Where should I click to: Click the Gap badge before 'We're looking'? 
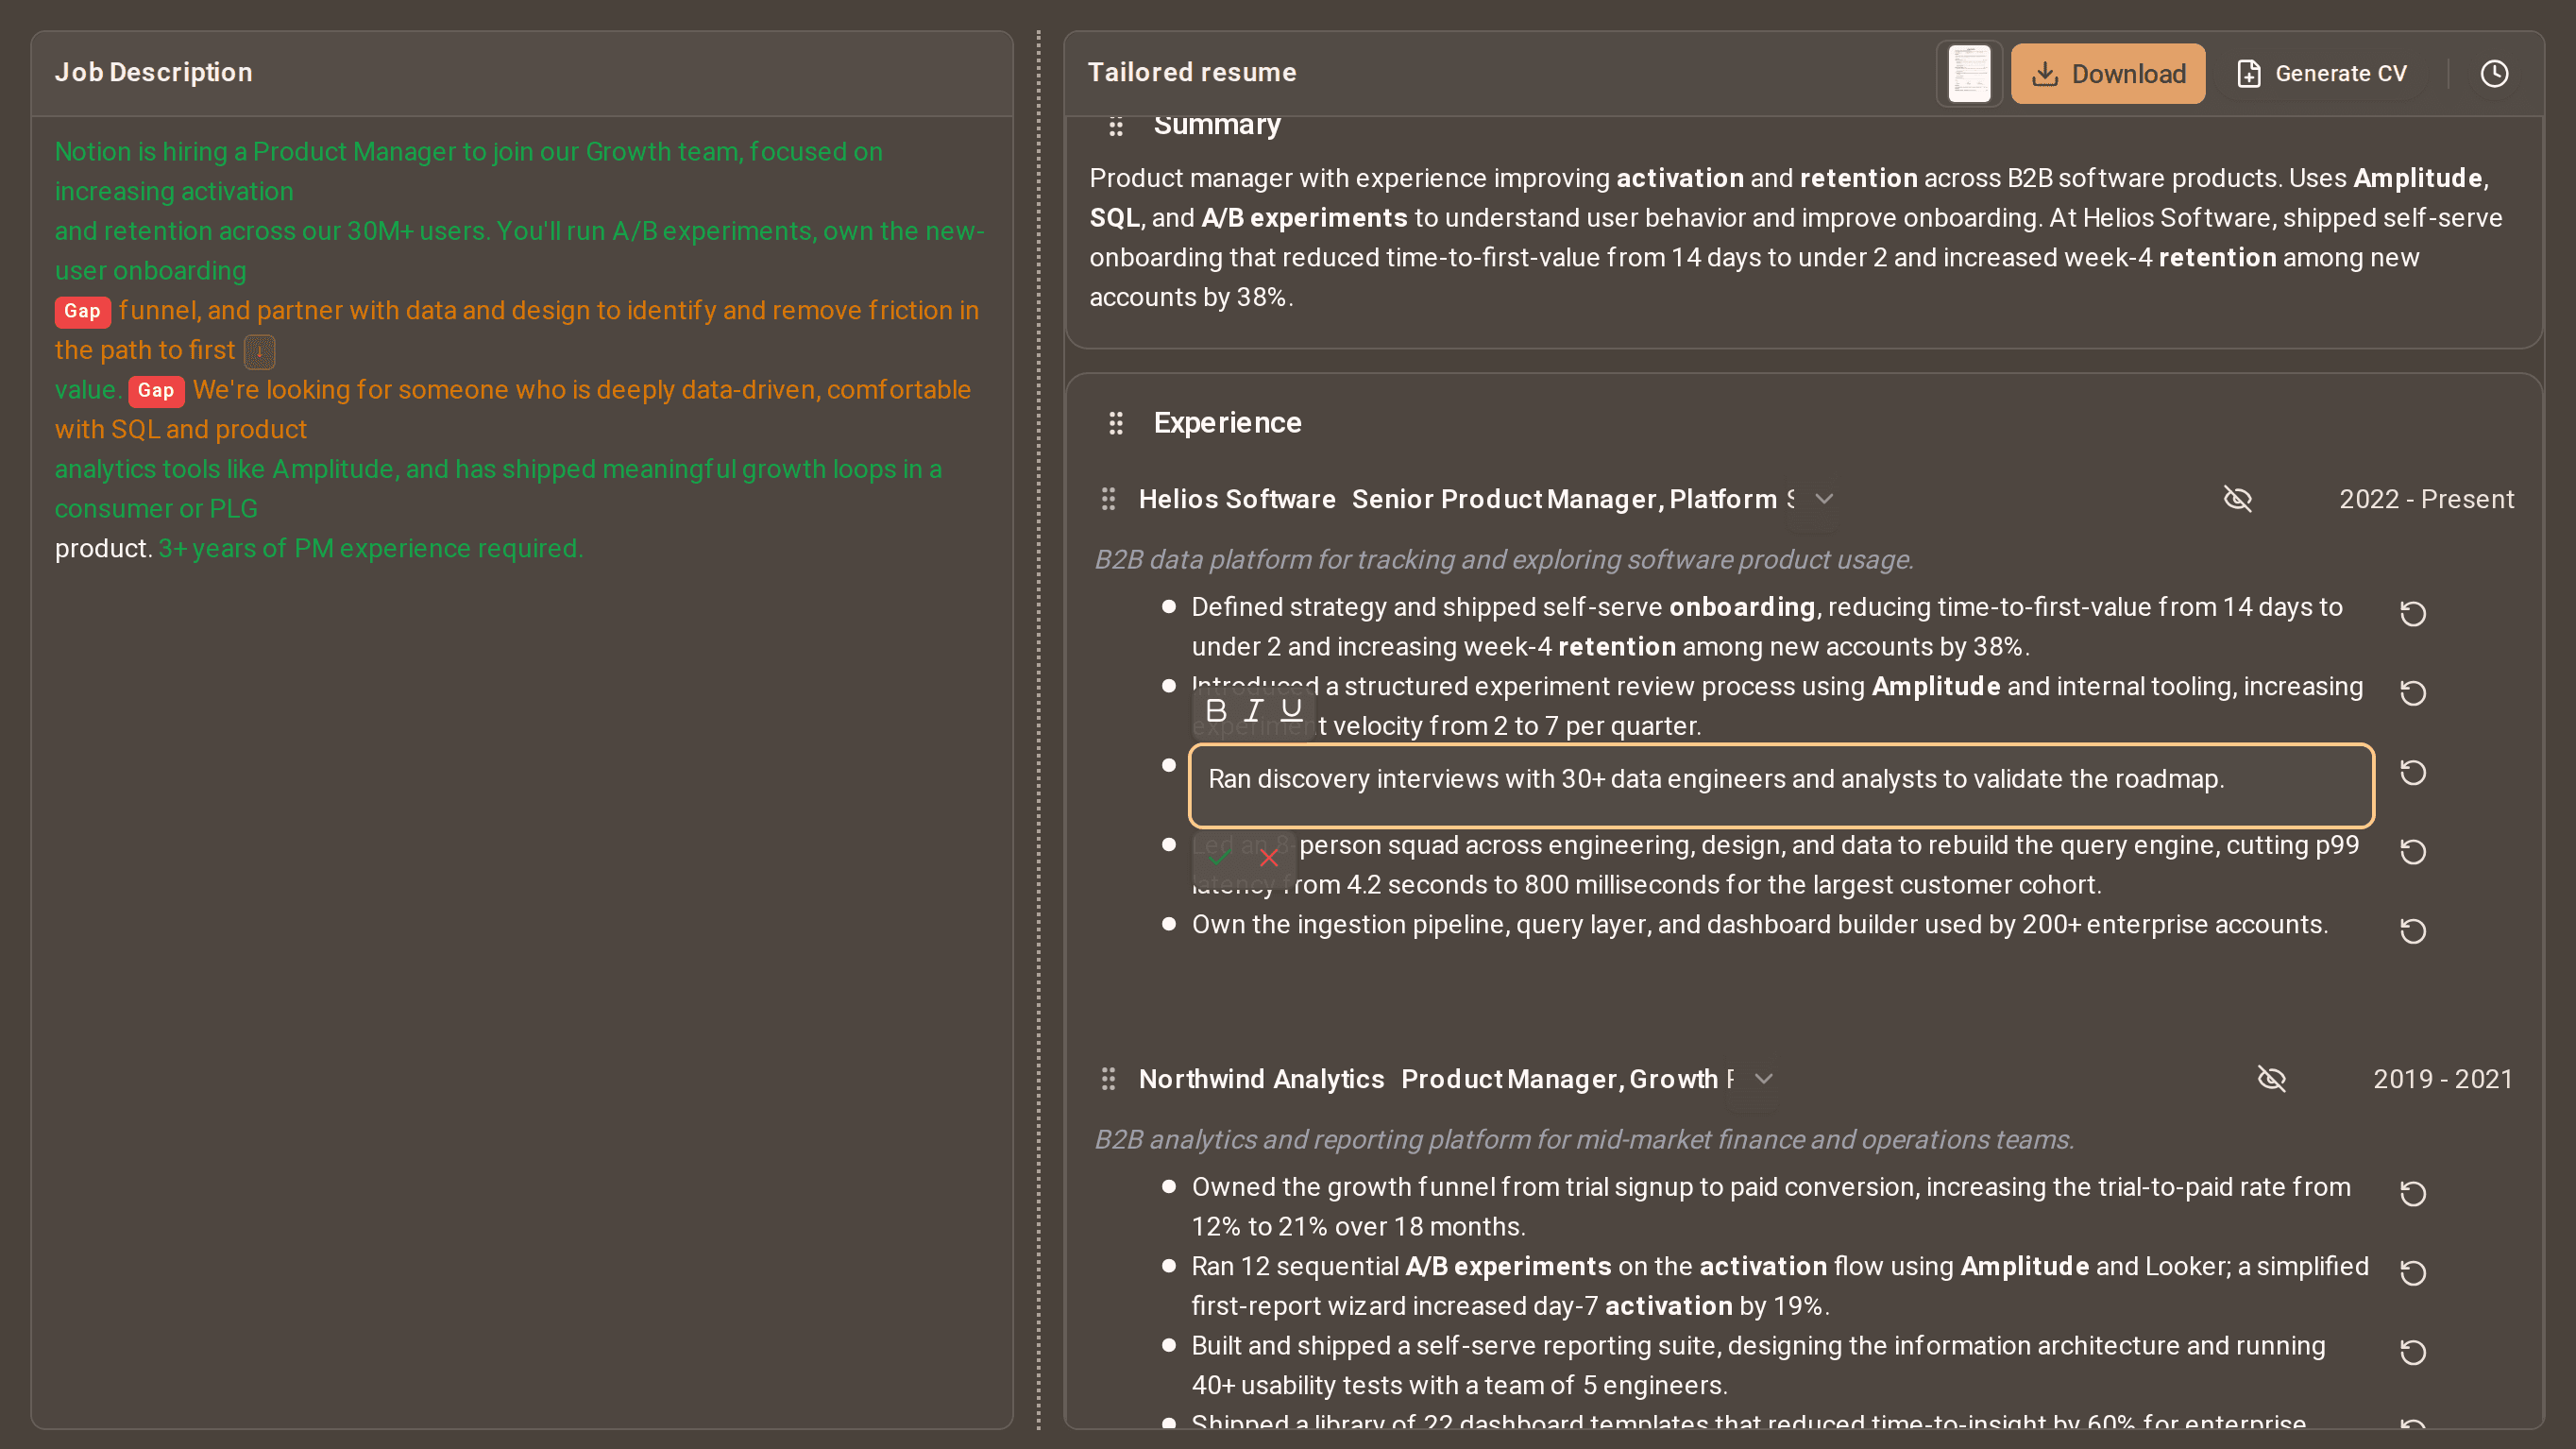[156, 390]
